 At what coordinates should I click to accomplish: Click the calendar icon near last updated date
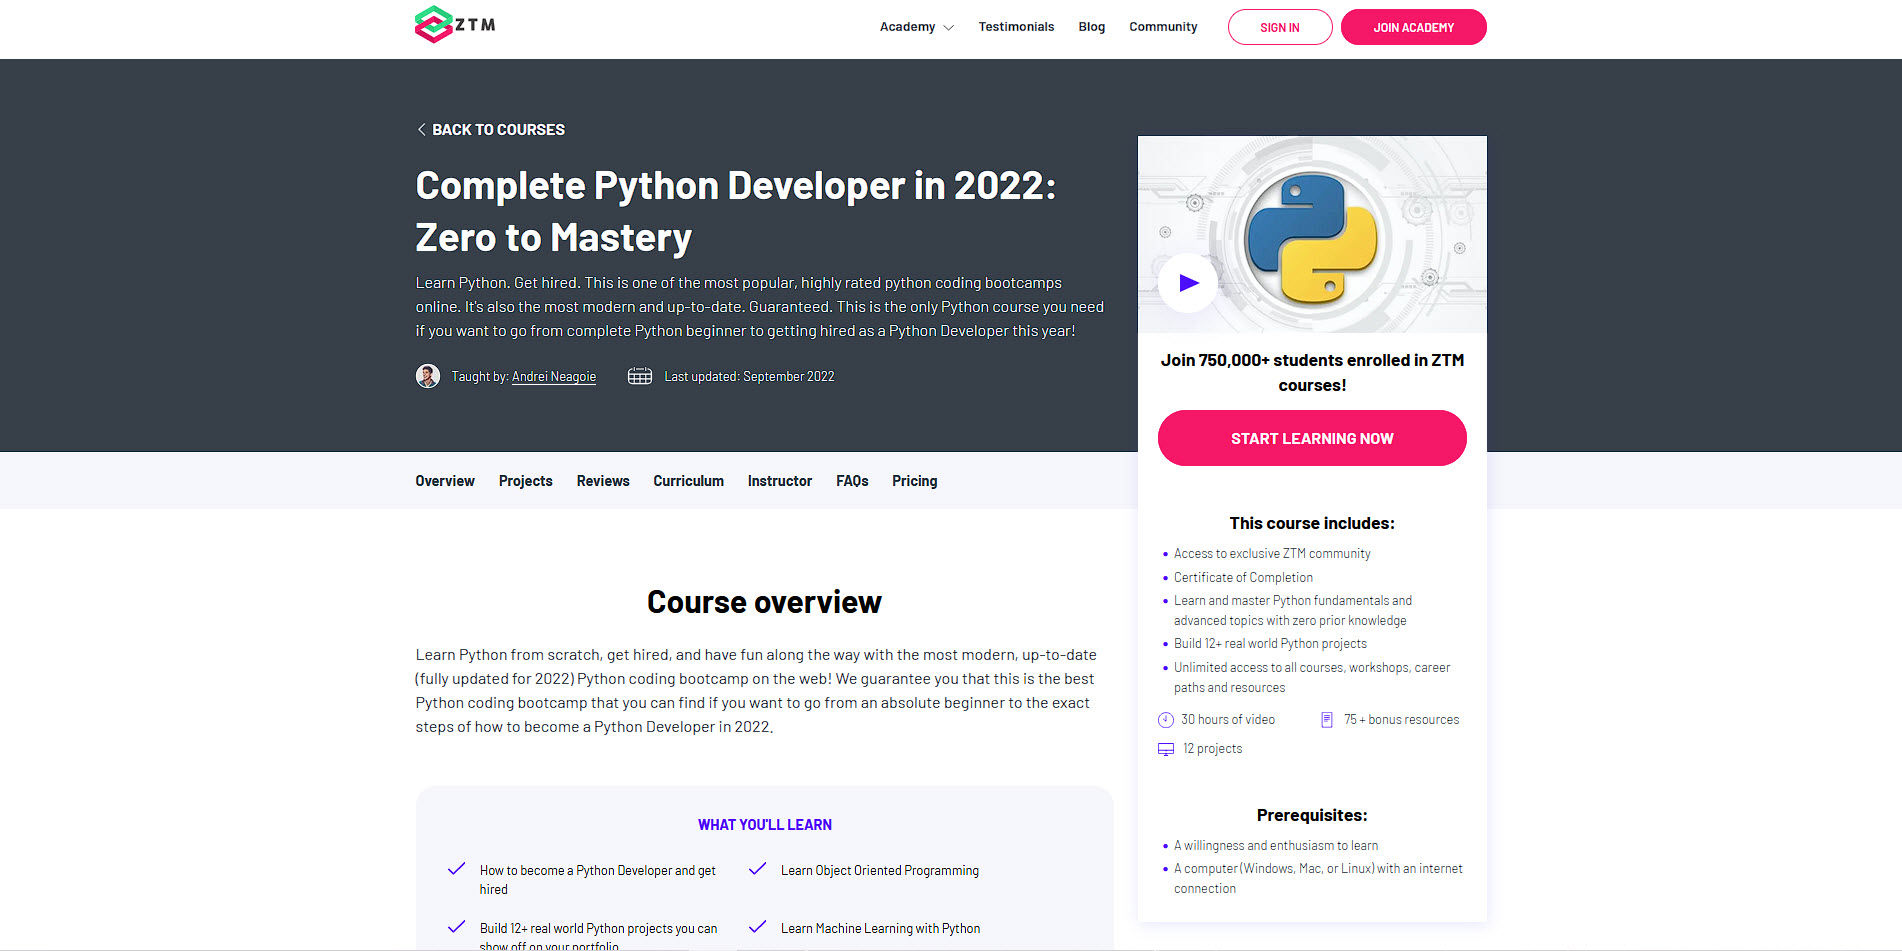click(x=639, y=376)
